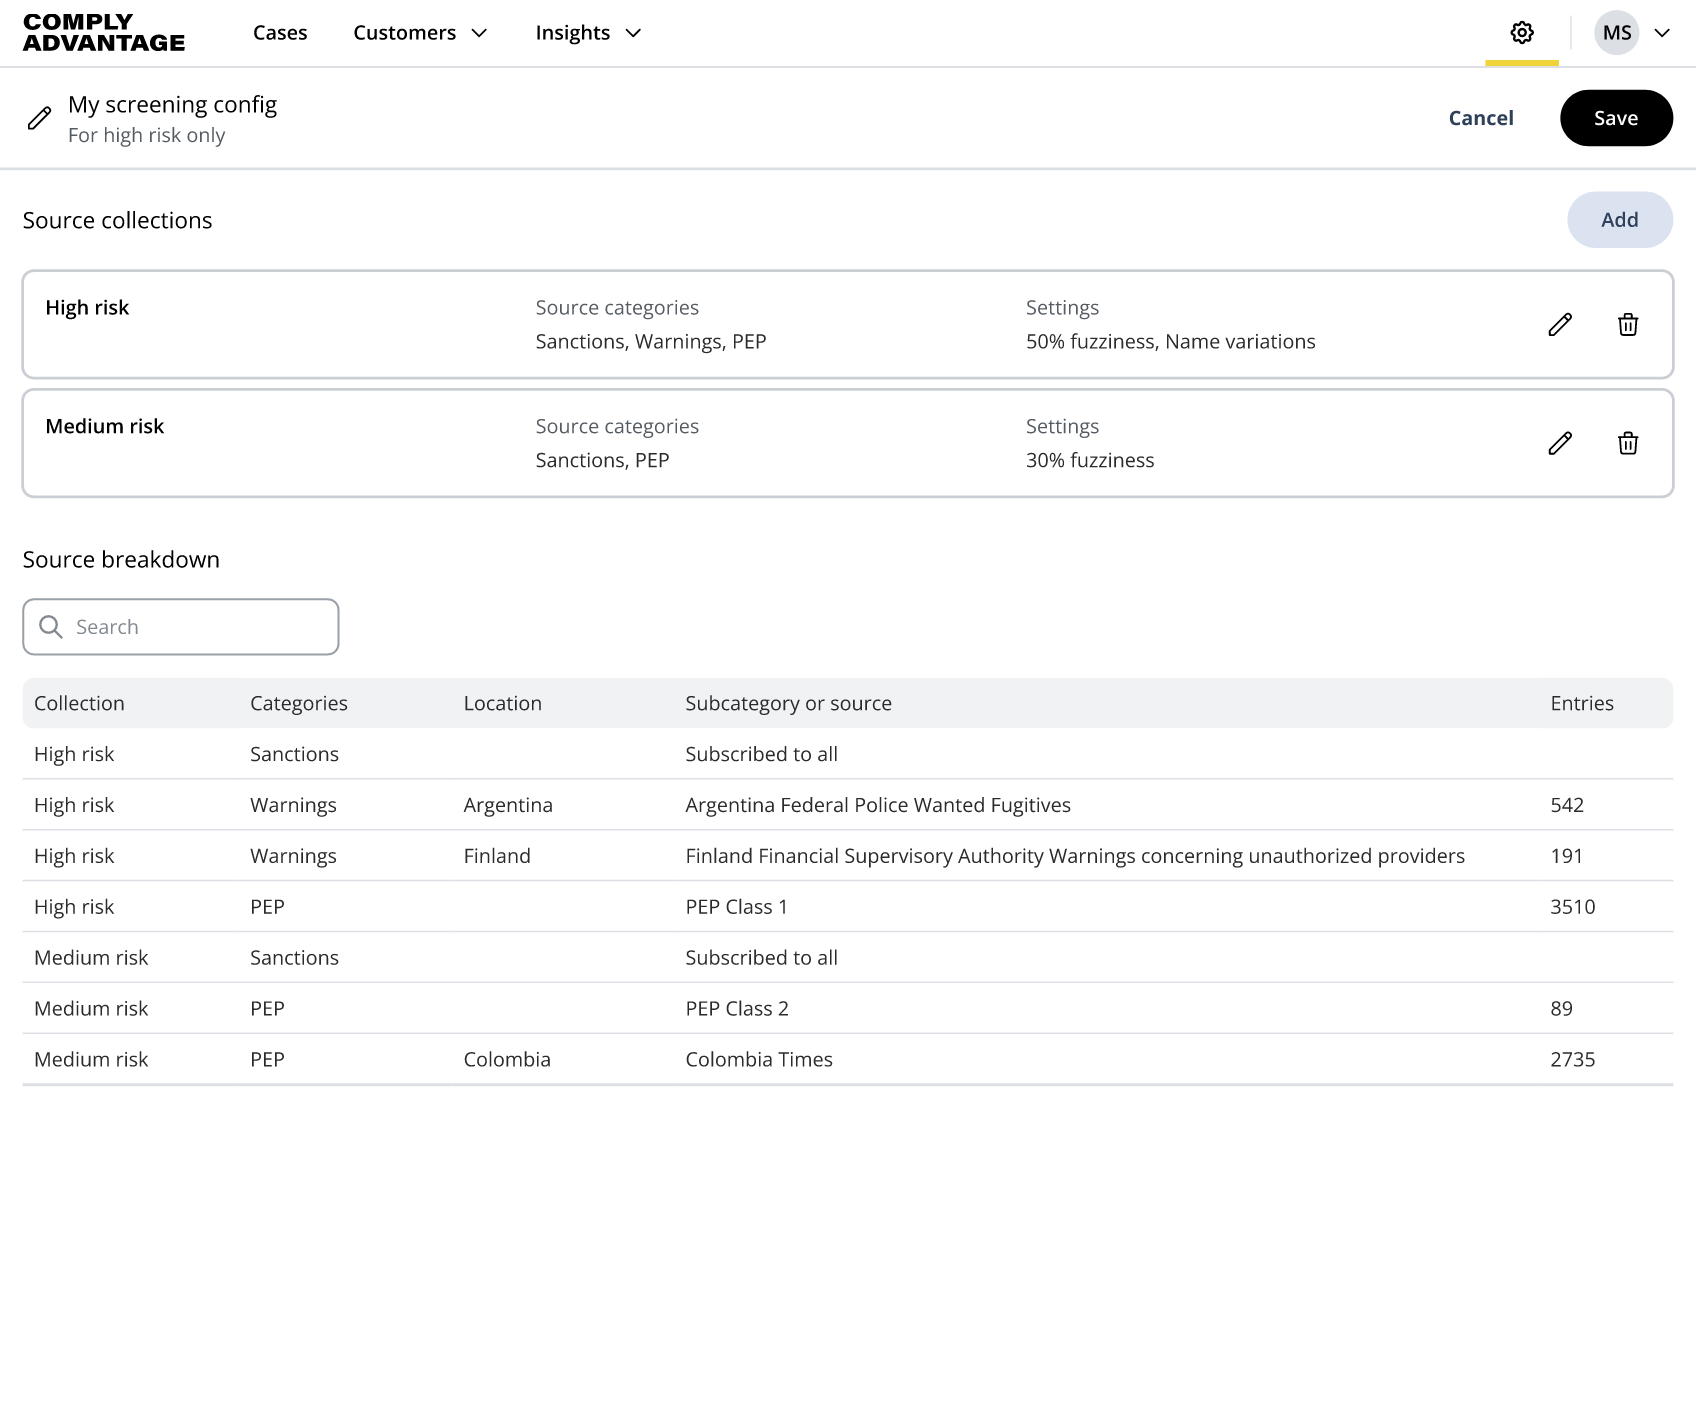Delete the Medium risk collection
Screen dimensions: 1697x1412
pos(1627,444)
